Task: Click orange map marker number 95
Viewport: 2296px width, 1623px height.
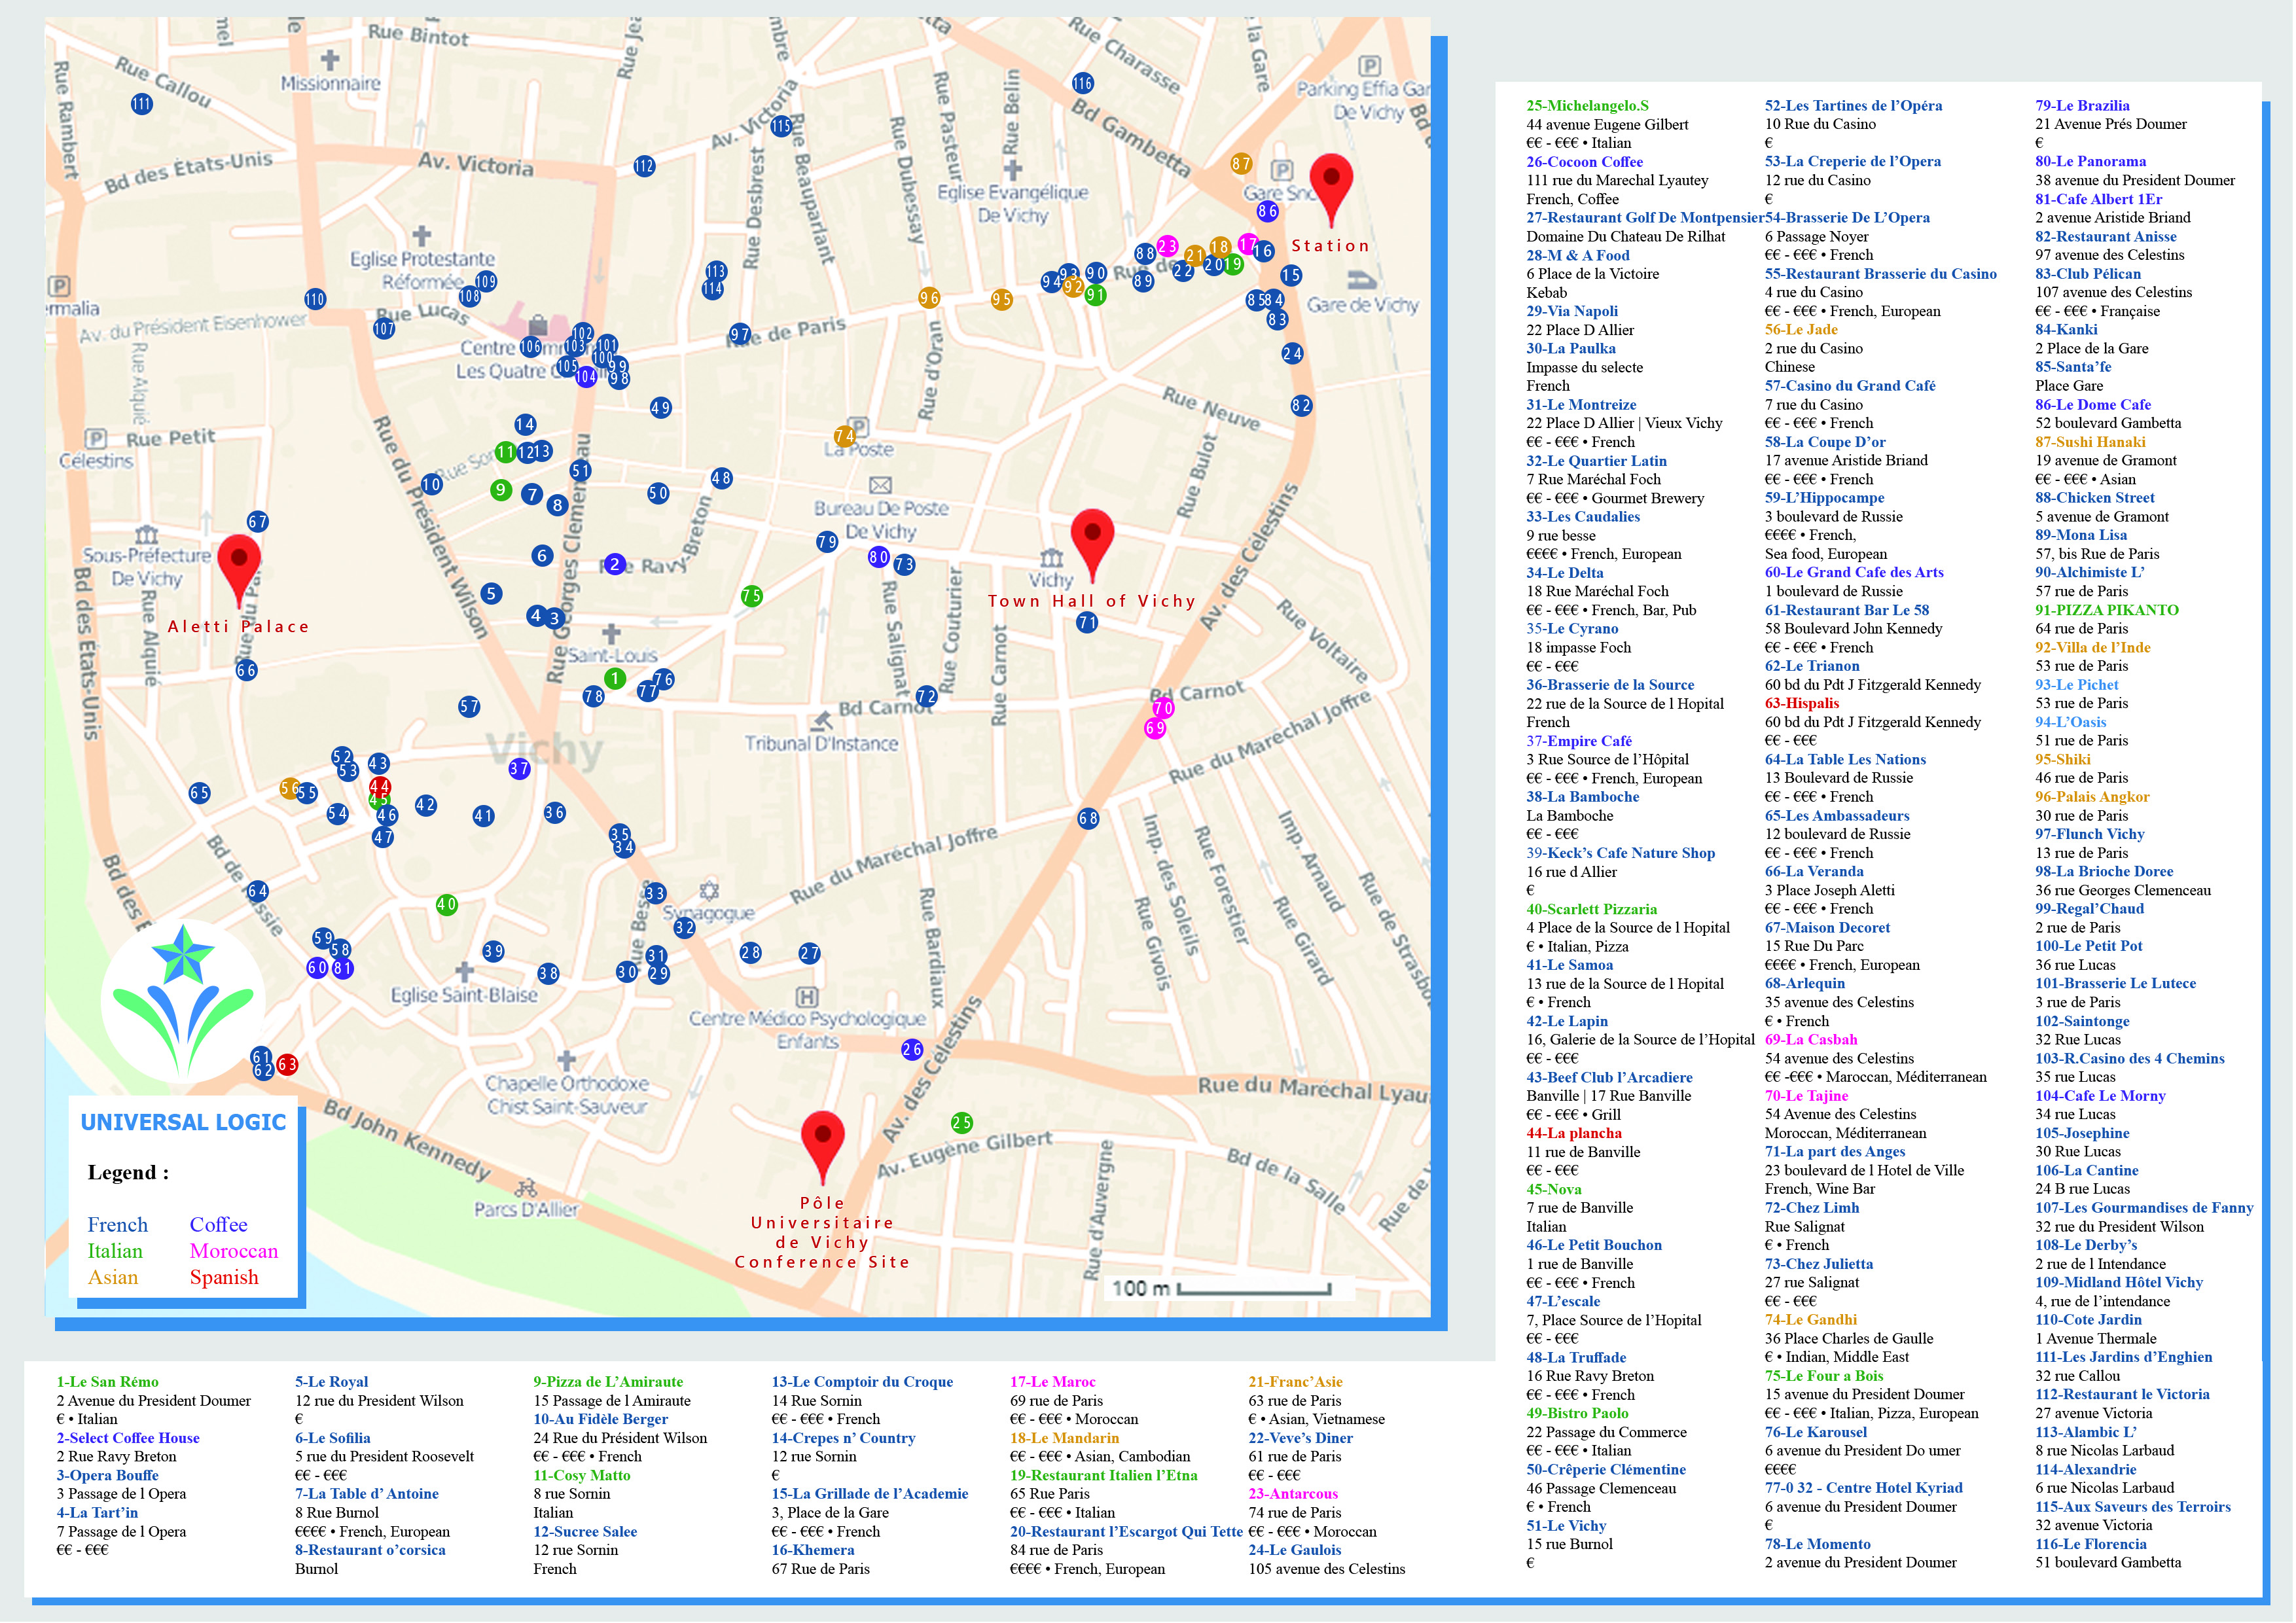Action: 1001,299
